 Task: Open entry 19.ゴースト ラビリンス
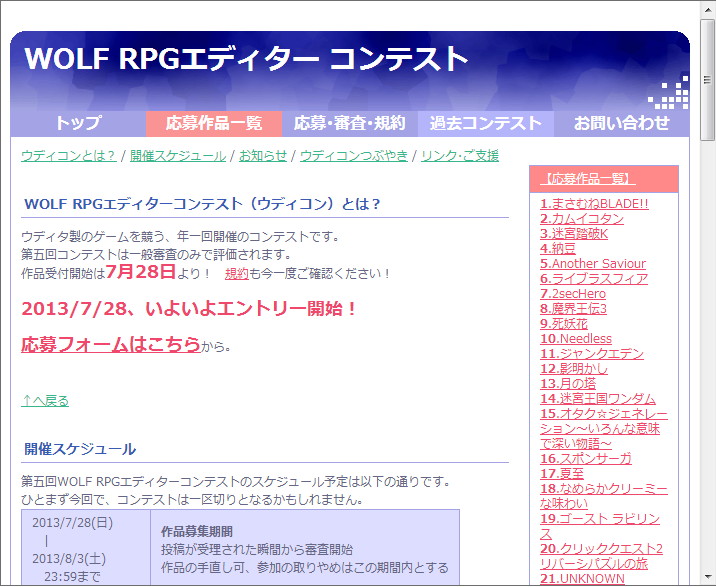pos(600,526)
